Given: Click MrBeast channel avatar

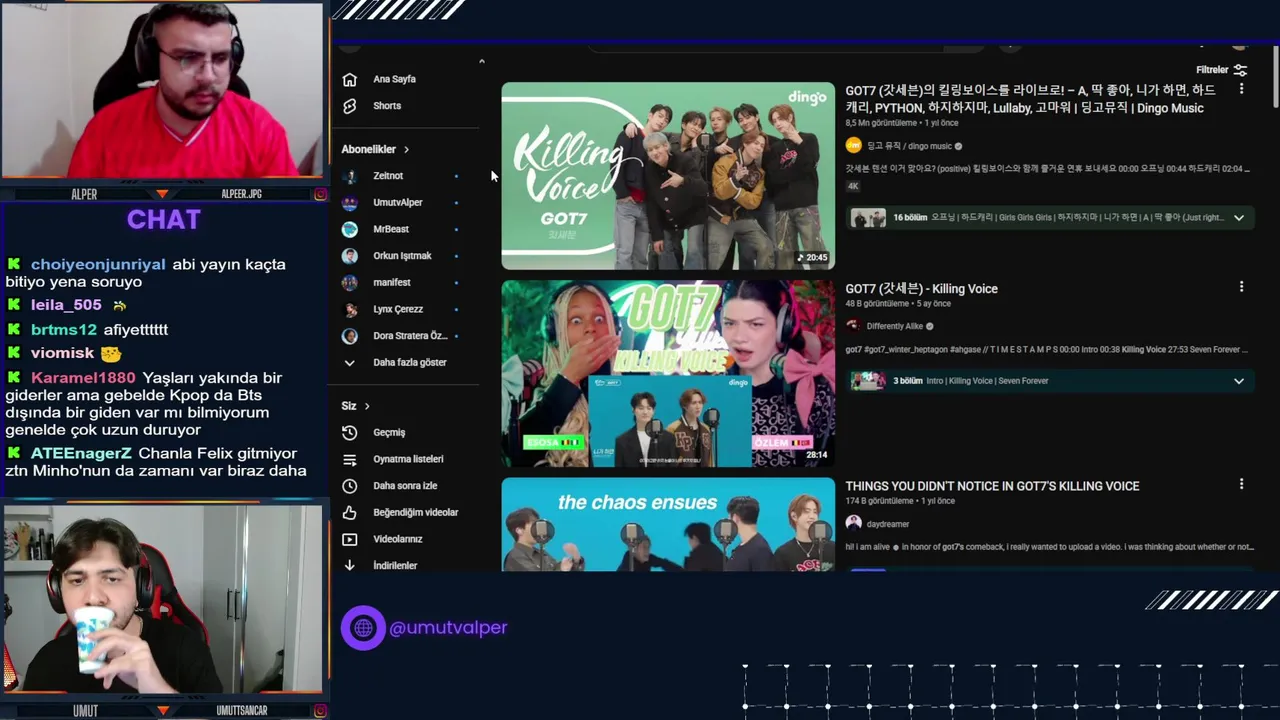Looking at the screenshot, I should point(350,229).
